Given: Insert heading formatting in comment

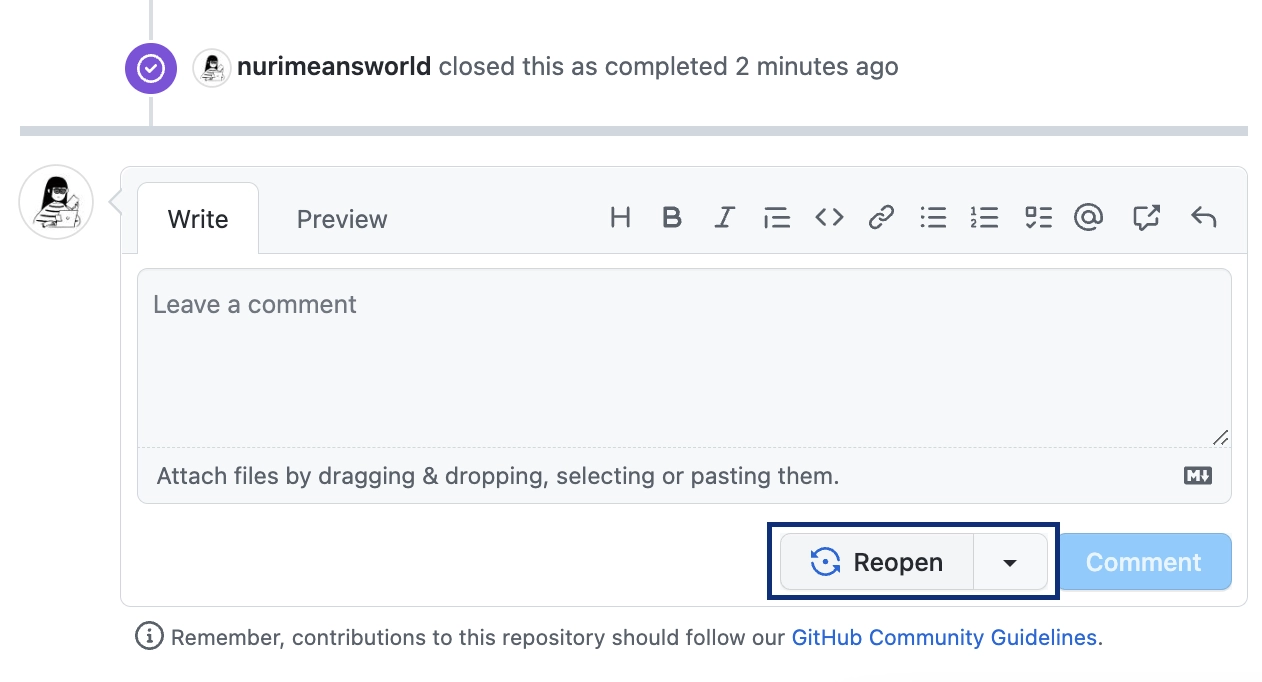Looking at the screenshot, I should [620, 217].
